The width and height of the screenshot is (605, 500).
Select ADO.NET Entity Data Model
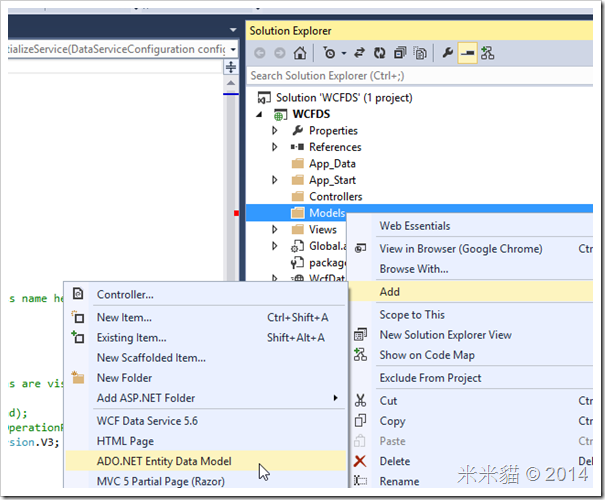(x=206, y=461)
